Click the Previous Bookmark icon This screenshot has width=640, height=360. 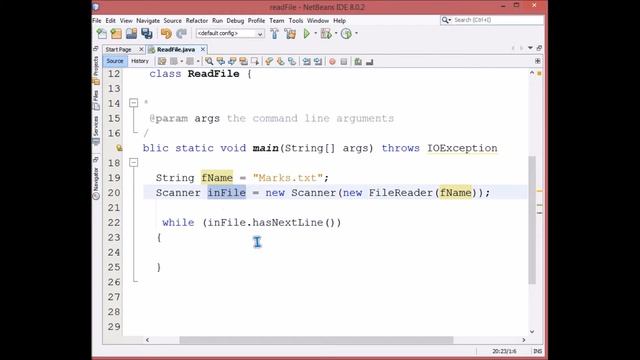click(269, 62)
